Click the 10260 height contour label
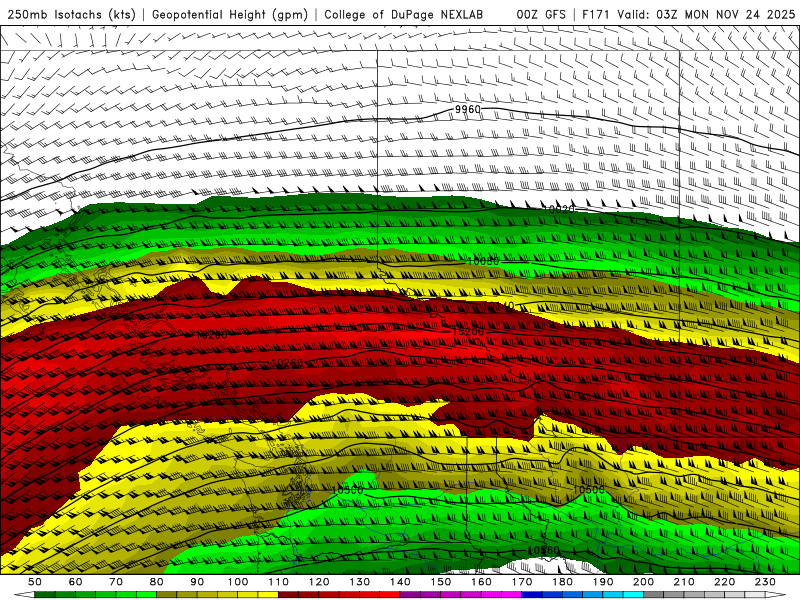The width and height of the screenshot is (800, 600). (287, 363)
